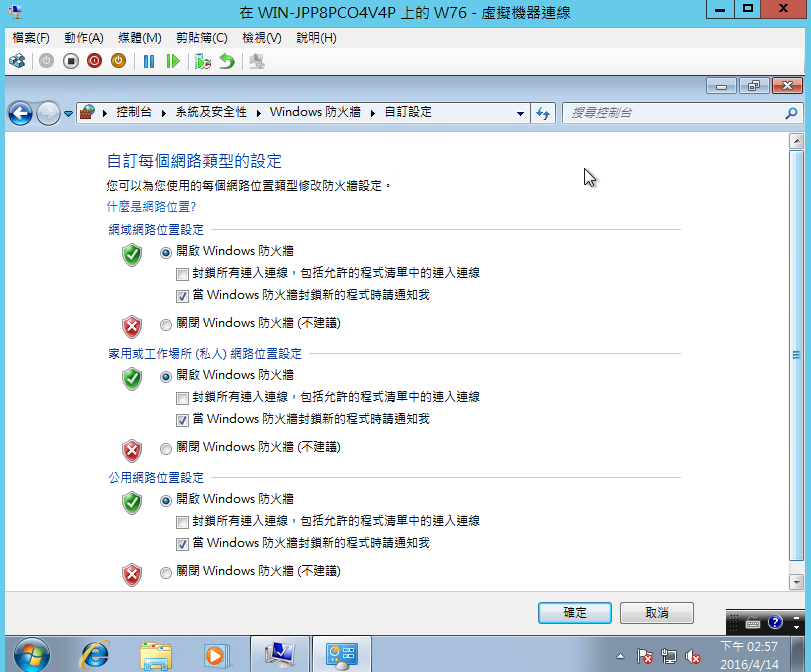Select turn off firewall for domain network
The height and width of the screenshot is (672, 811).
[x=166, y=324]
